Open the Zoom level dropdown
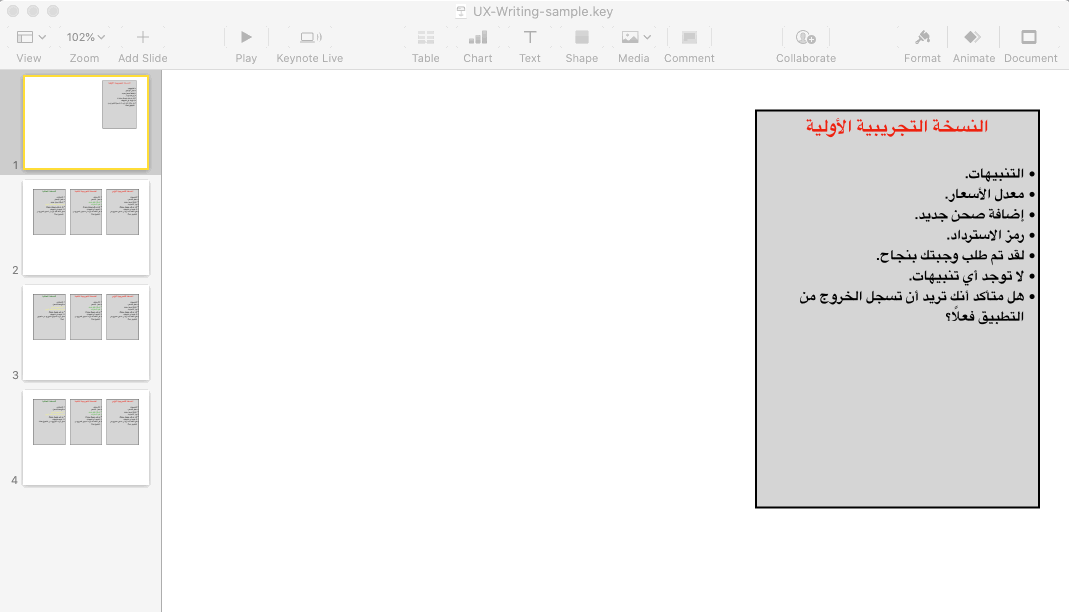This screenshot has width=1069, height=612. tap(85, 36)
